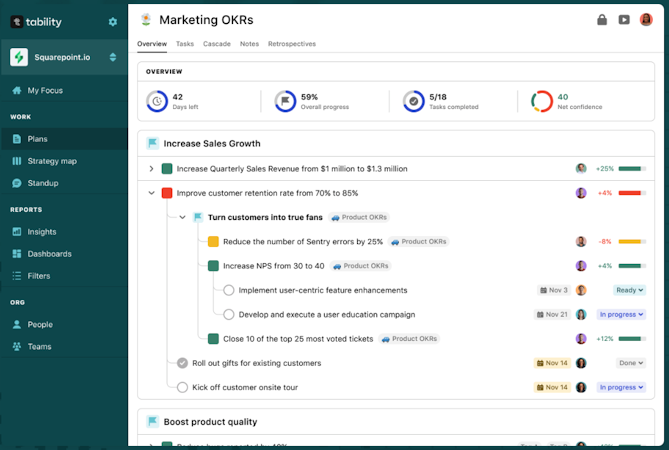Viewport: 669px width, 450px height.
Task: Open Insights reports
Action: tap(42, 232)
